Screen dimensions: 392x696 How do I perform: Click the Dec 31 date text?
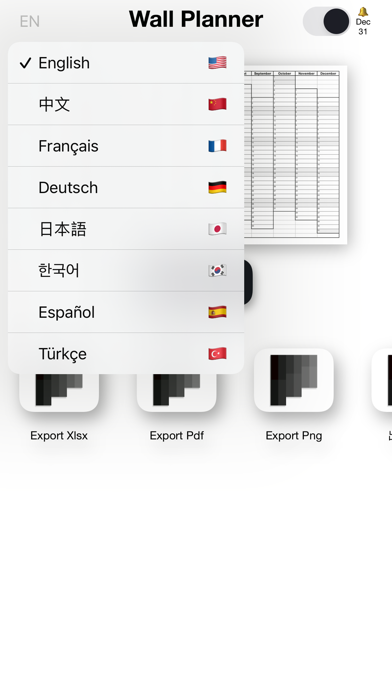coord(363,27)
